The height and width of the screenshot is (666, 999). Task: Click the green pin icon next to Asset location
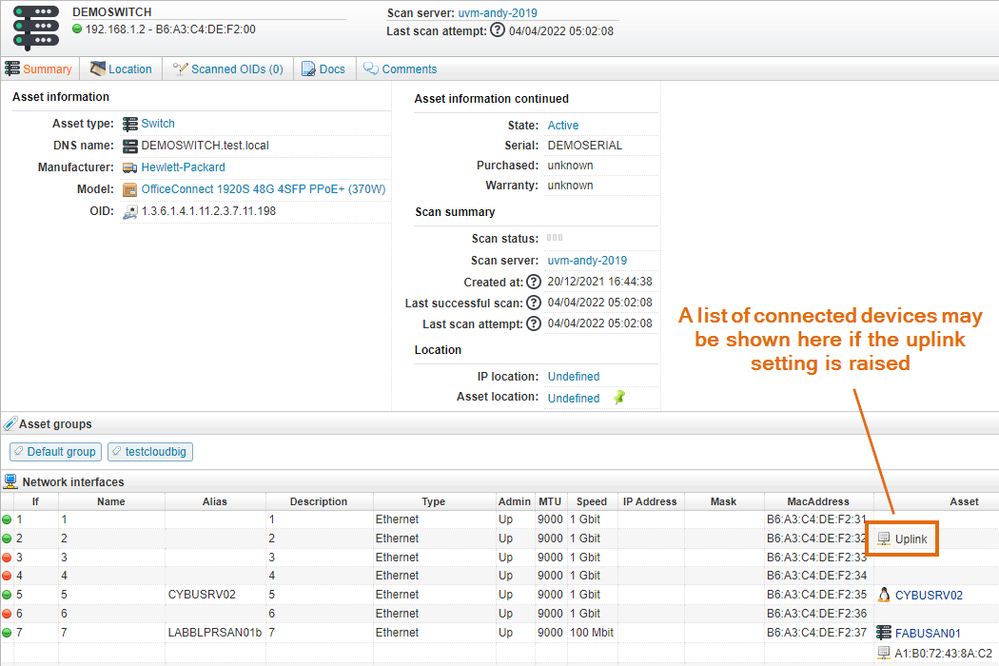point(619,398)
